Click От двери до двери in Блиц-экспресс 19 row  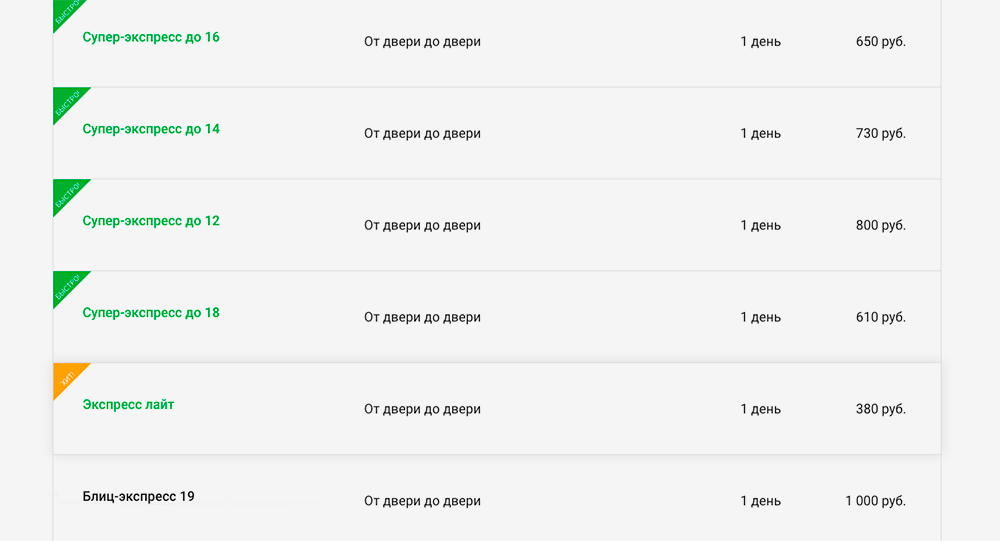pos(422,501)
